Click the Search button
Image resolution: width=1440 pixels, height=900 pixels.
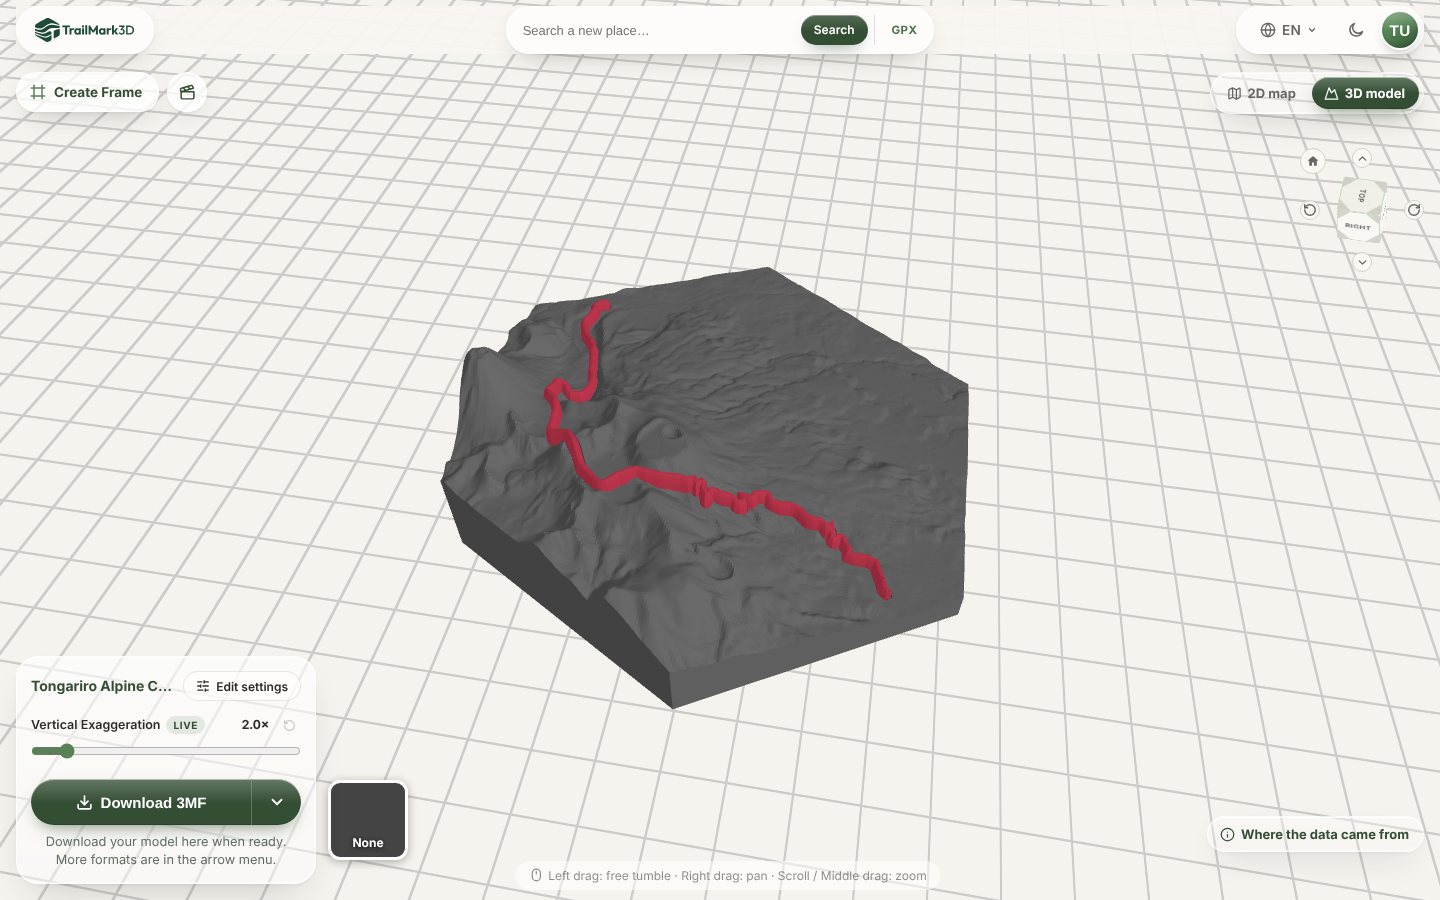point(834,30)
